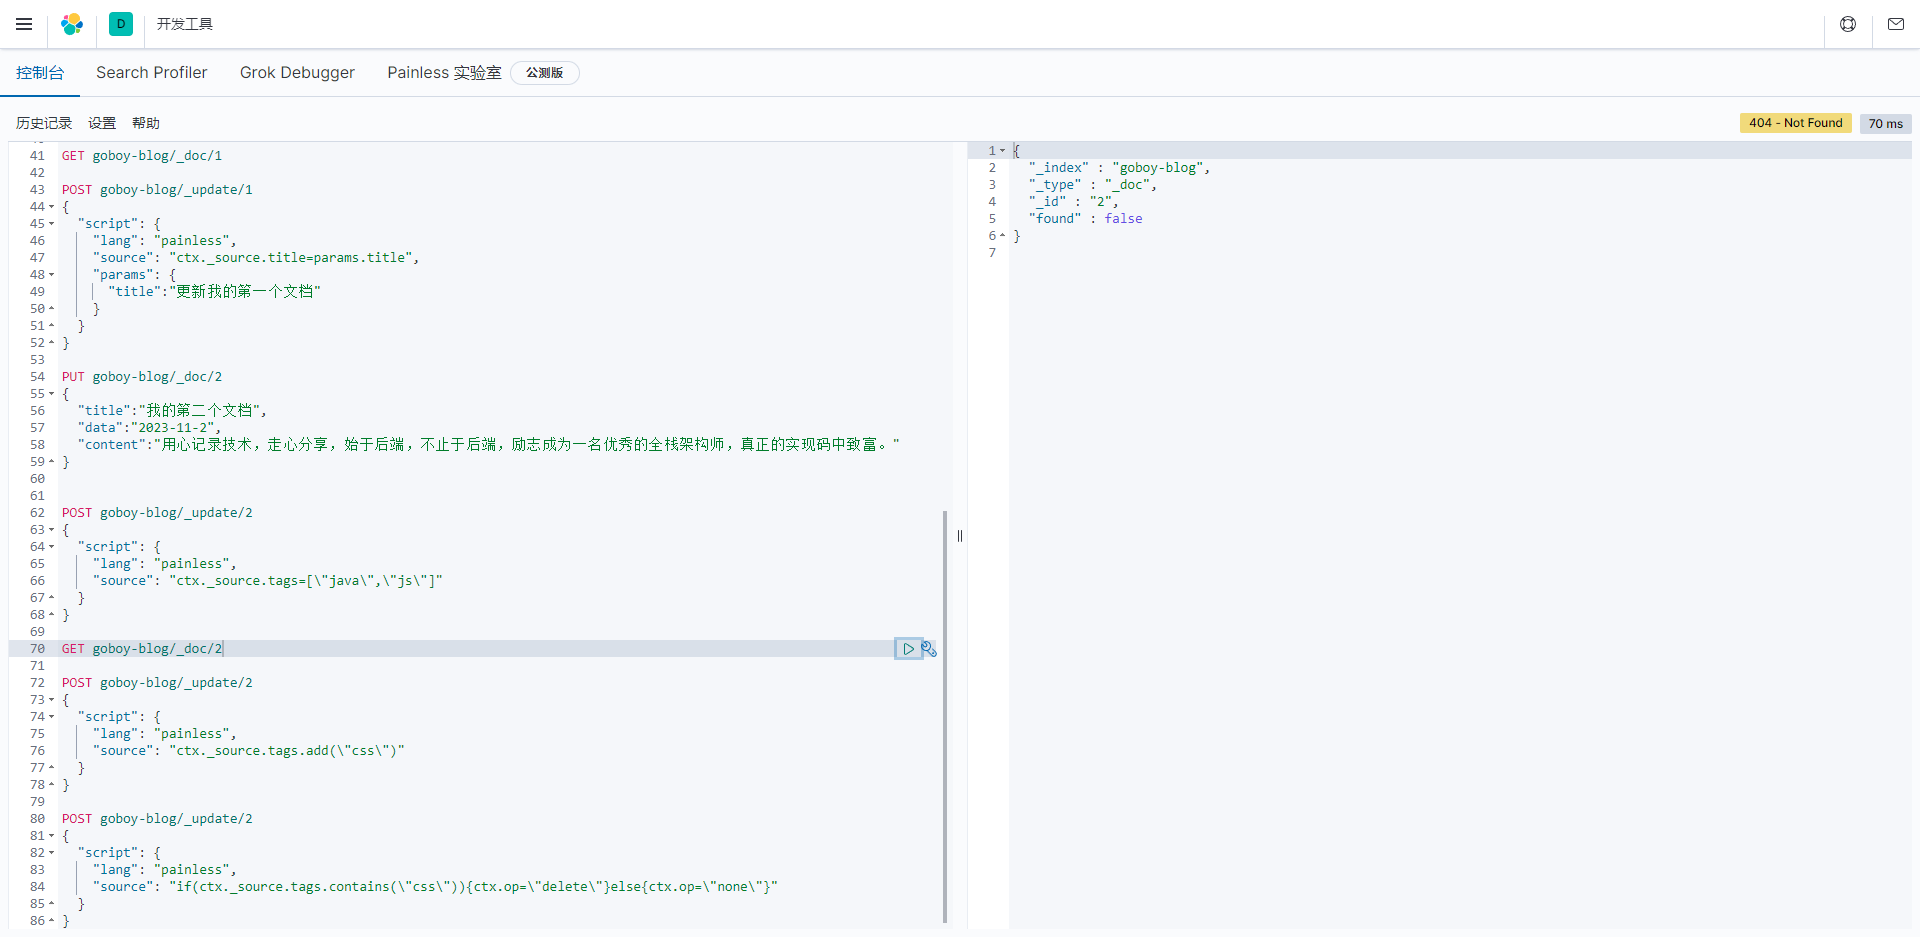The height and width of the screenshot is (937, 1920).
Task: Click the 70 ms response time badge
Action: [1886, 124]
